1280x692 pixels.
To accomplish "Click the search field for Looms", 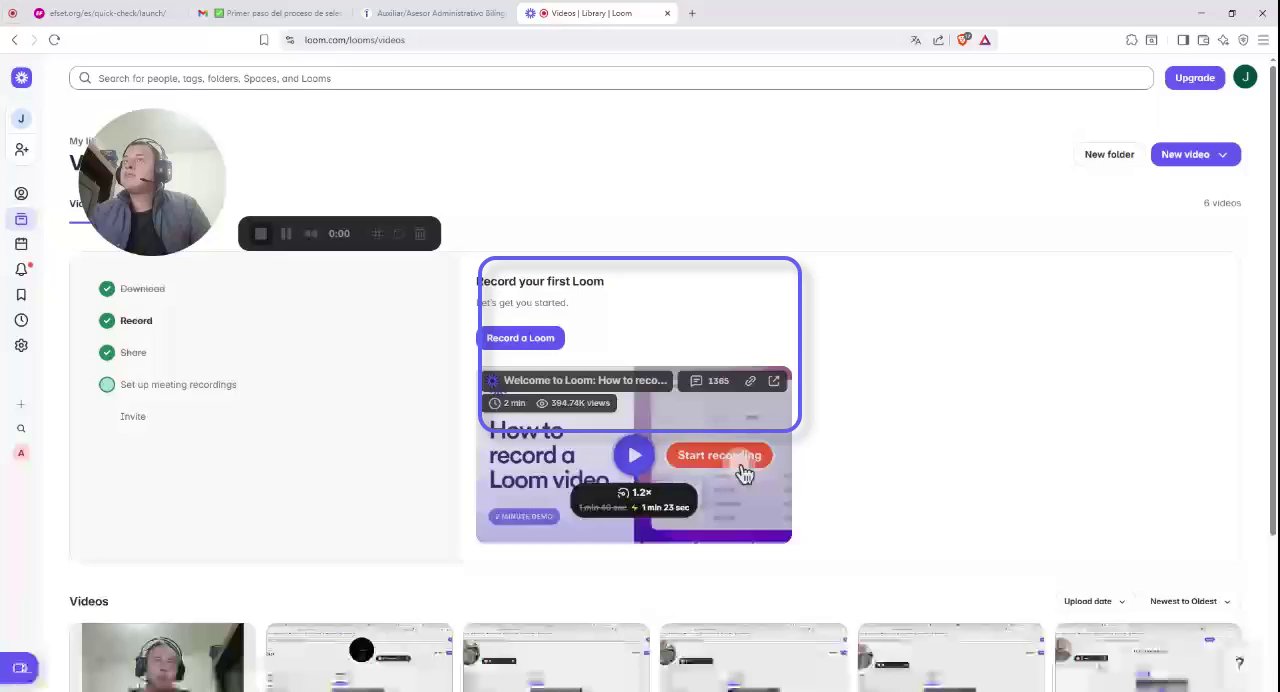I will (611, 78).
